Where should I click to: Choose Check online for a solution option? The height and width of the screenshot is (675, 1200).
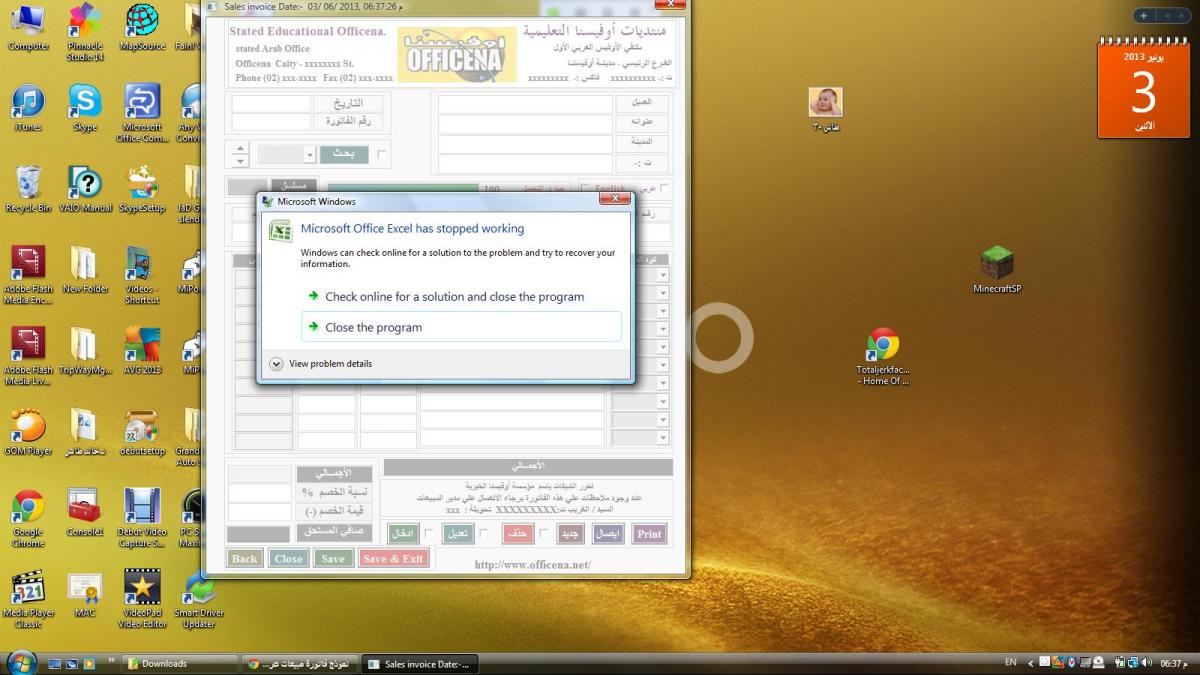tap(461, 296)
